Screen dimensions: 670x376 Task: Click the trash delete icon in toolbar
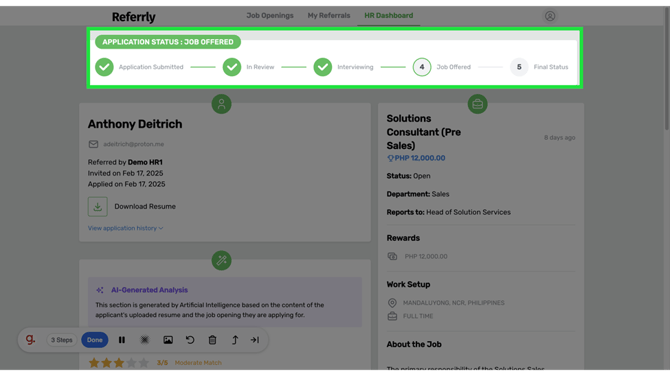click(x=212, y=340)
